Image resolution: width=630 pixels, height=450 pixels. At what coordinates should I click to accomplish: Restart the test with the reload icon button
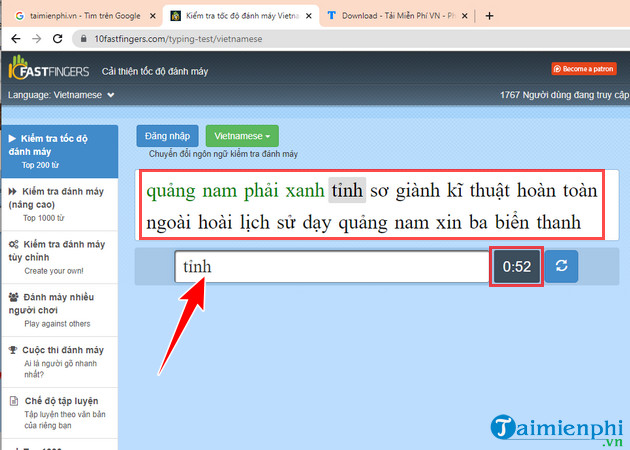(561, 266)
